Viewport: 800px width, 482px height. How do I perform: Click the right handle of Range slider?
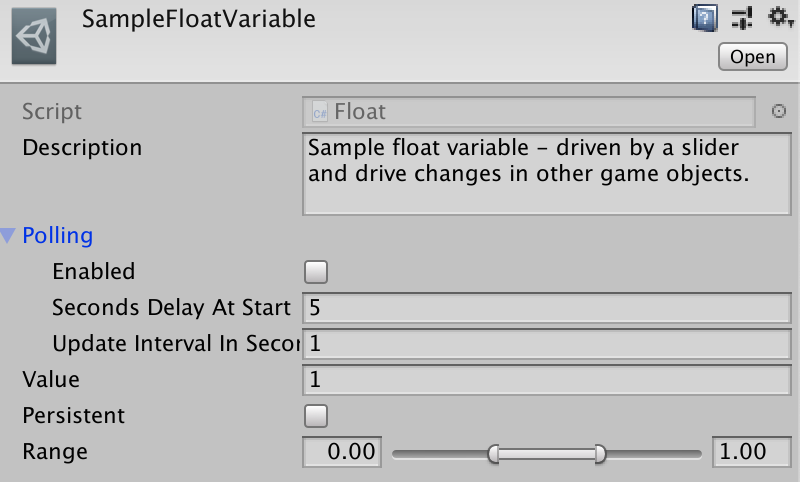pos(601,453)
